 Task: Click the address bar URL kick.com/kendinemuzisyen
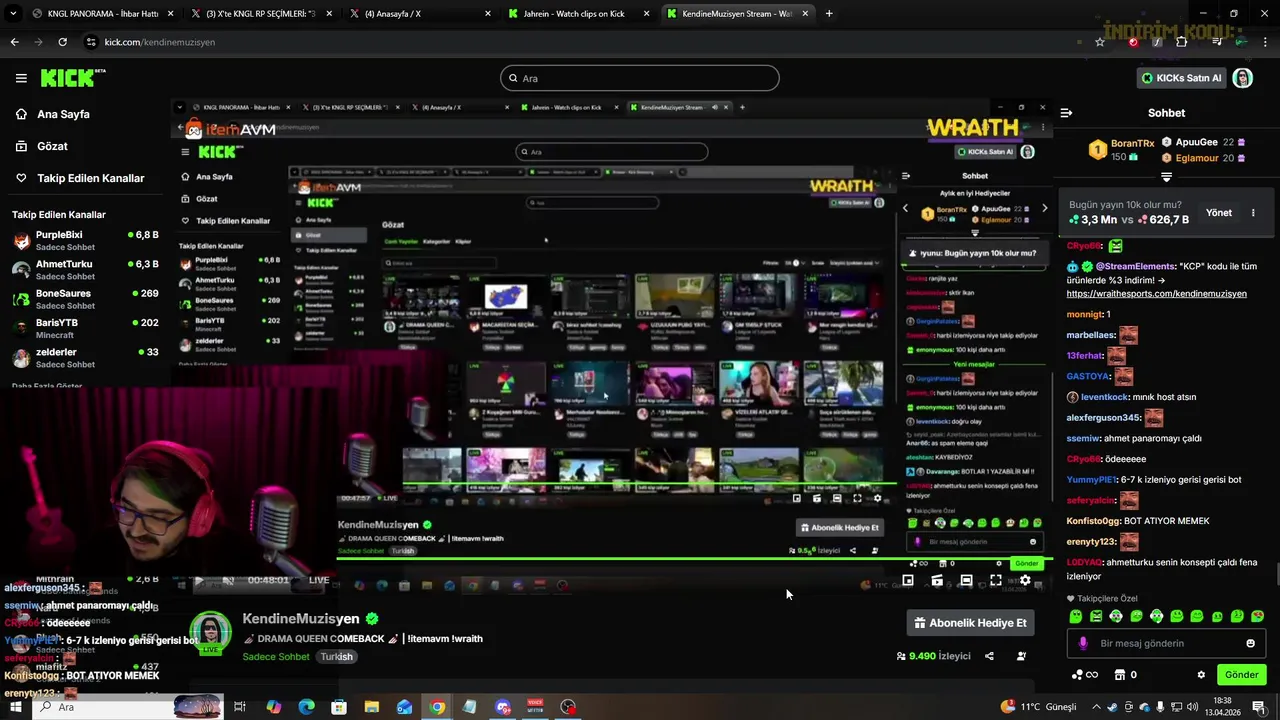160,42
